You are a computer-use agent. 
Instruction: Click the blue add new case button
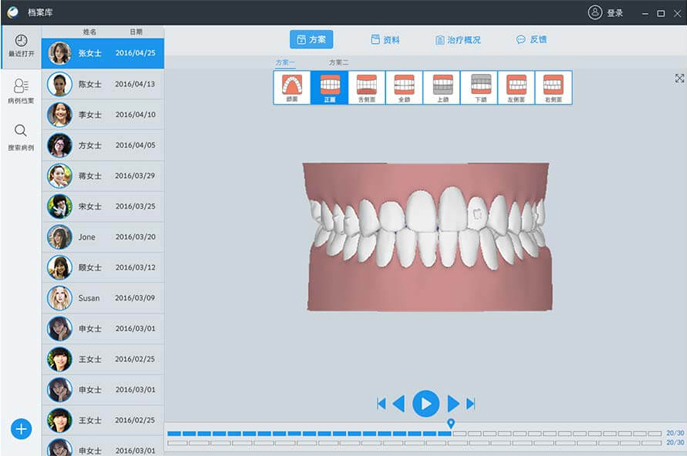[21, 429]
